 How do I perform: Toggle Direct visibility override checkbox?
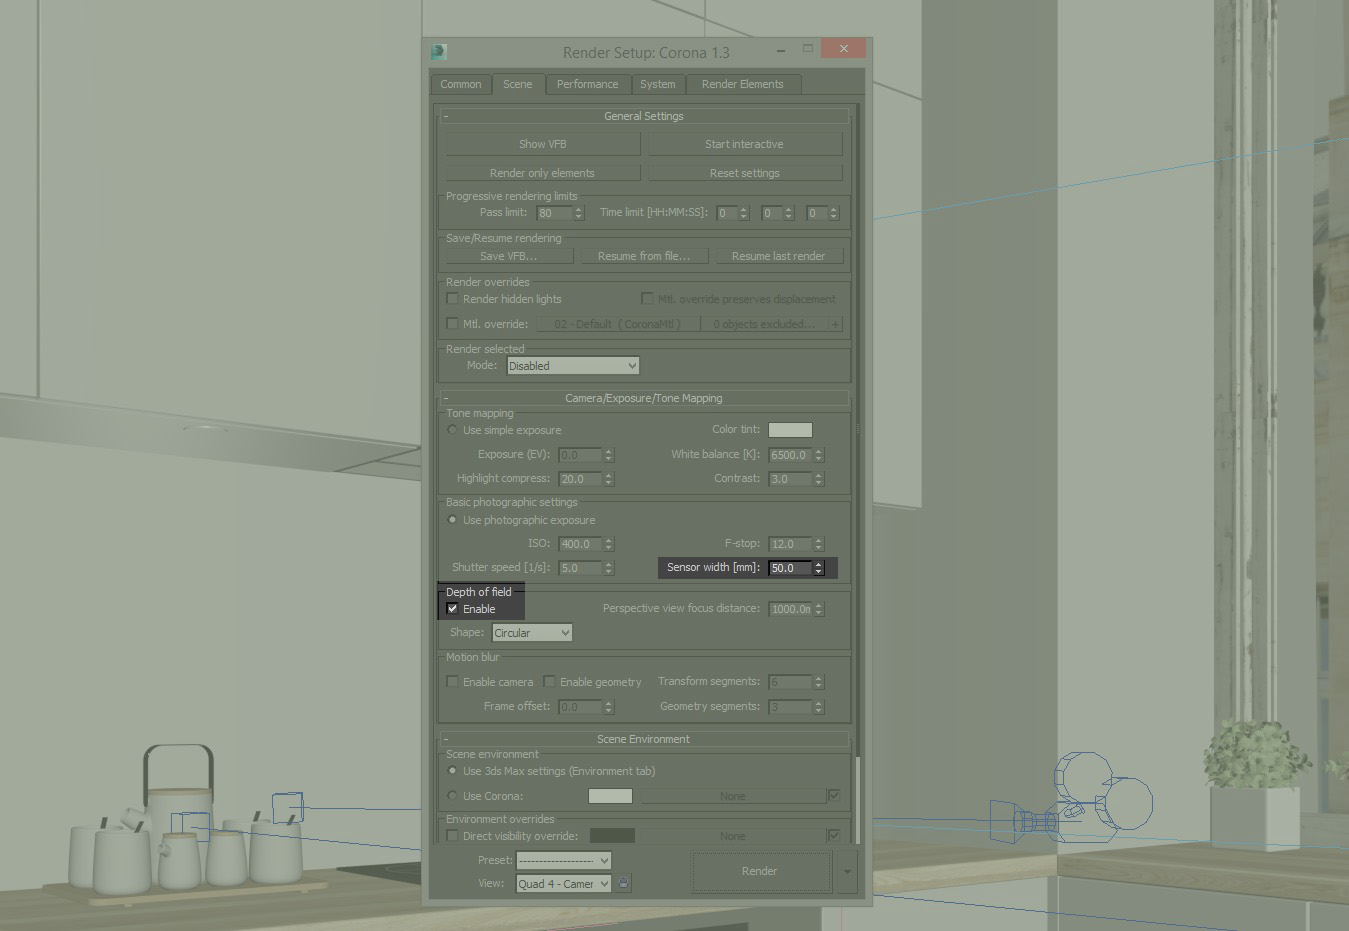[x=453, y=836]
